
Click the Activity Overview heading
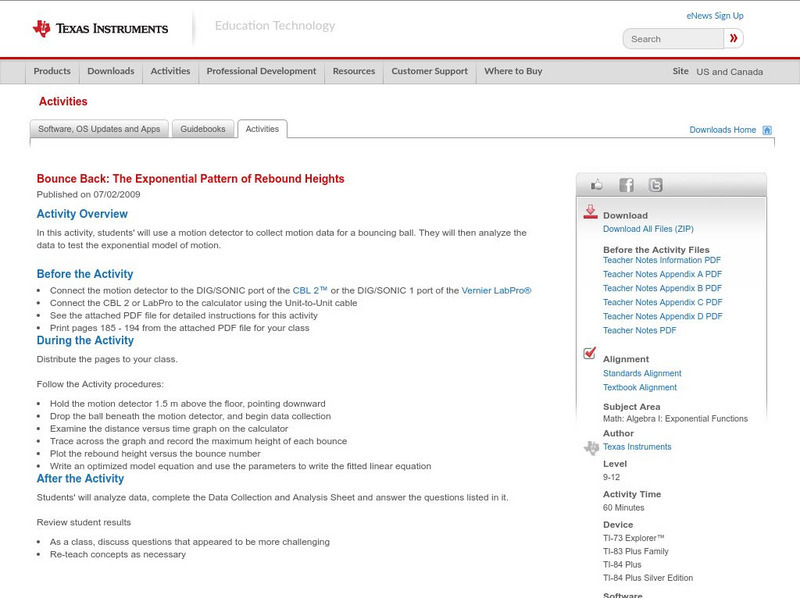click(x=82, y=214)
